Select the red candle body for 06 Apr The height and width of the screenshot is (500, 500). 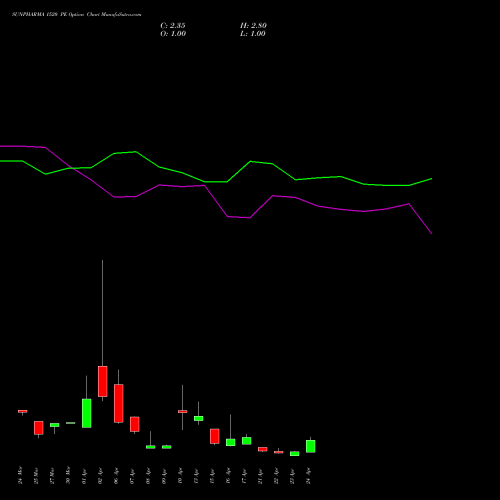119,403
